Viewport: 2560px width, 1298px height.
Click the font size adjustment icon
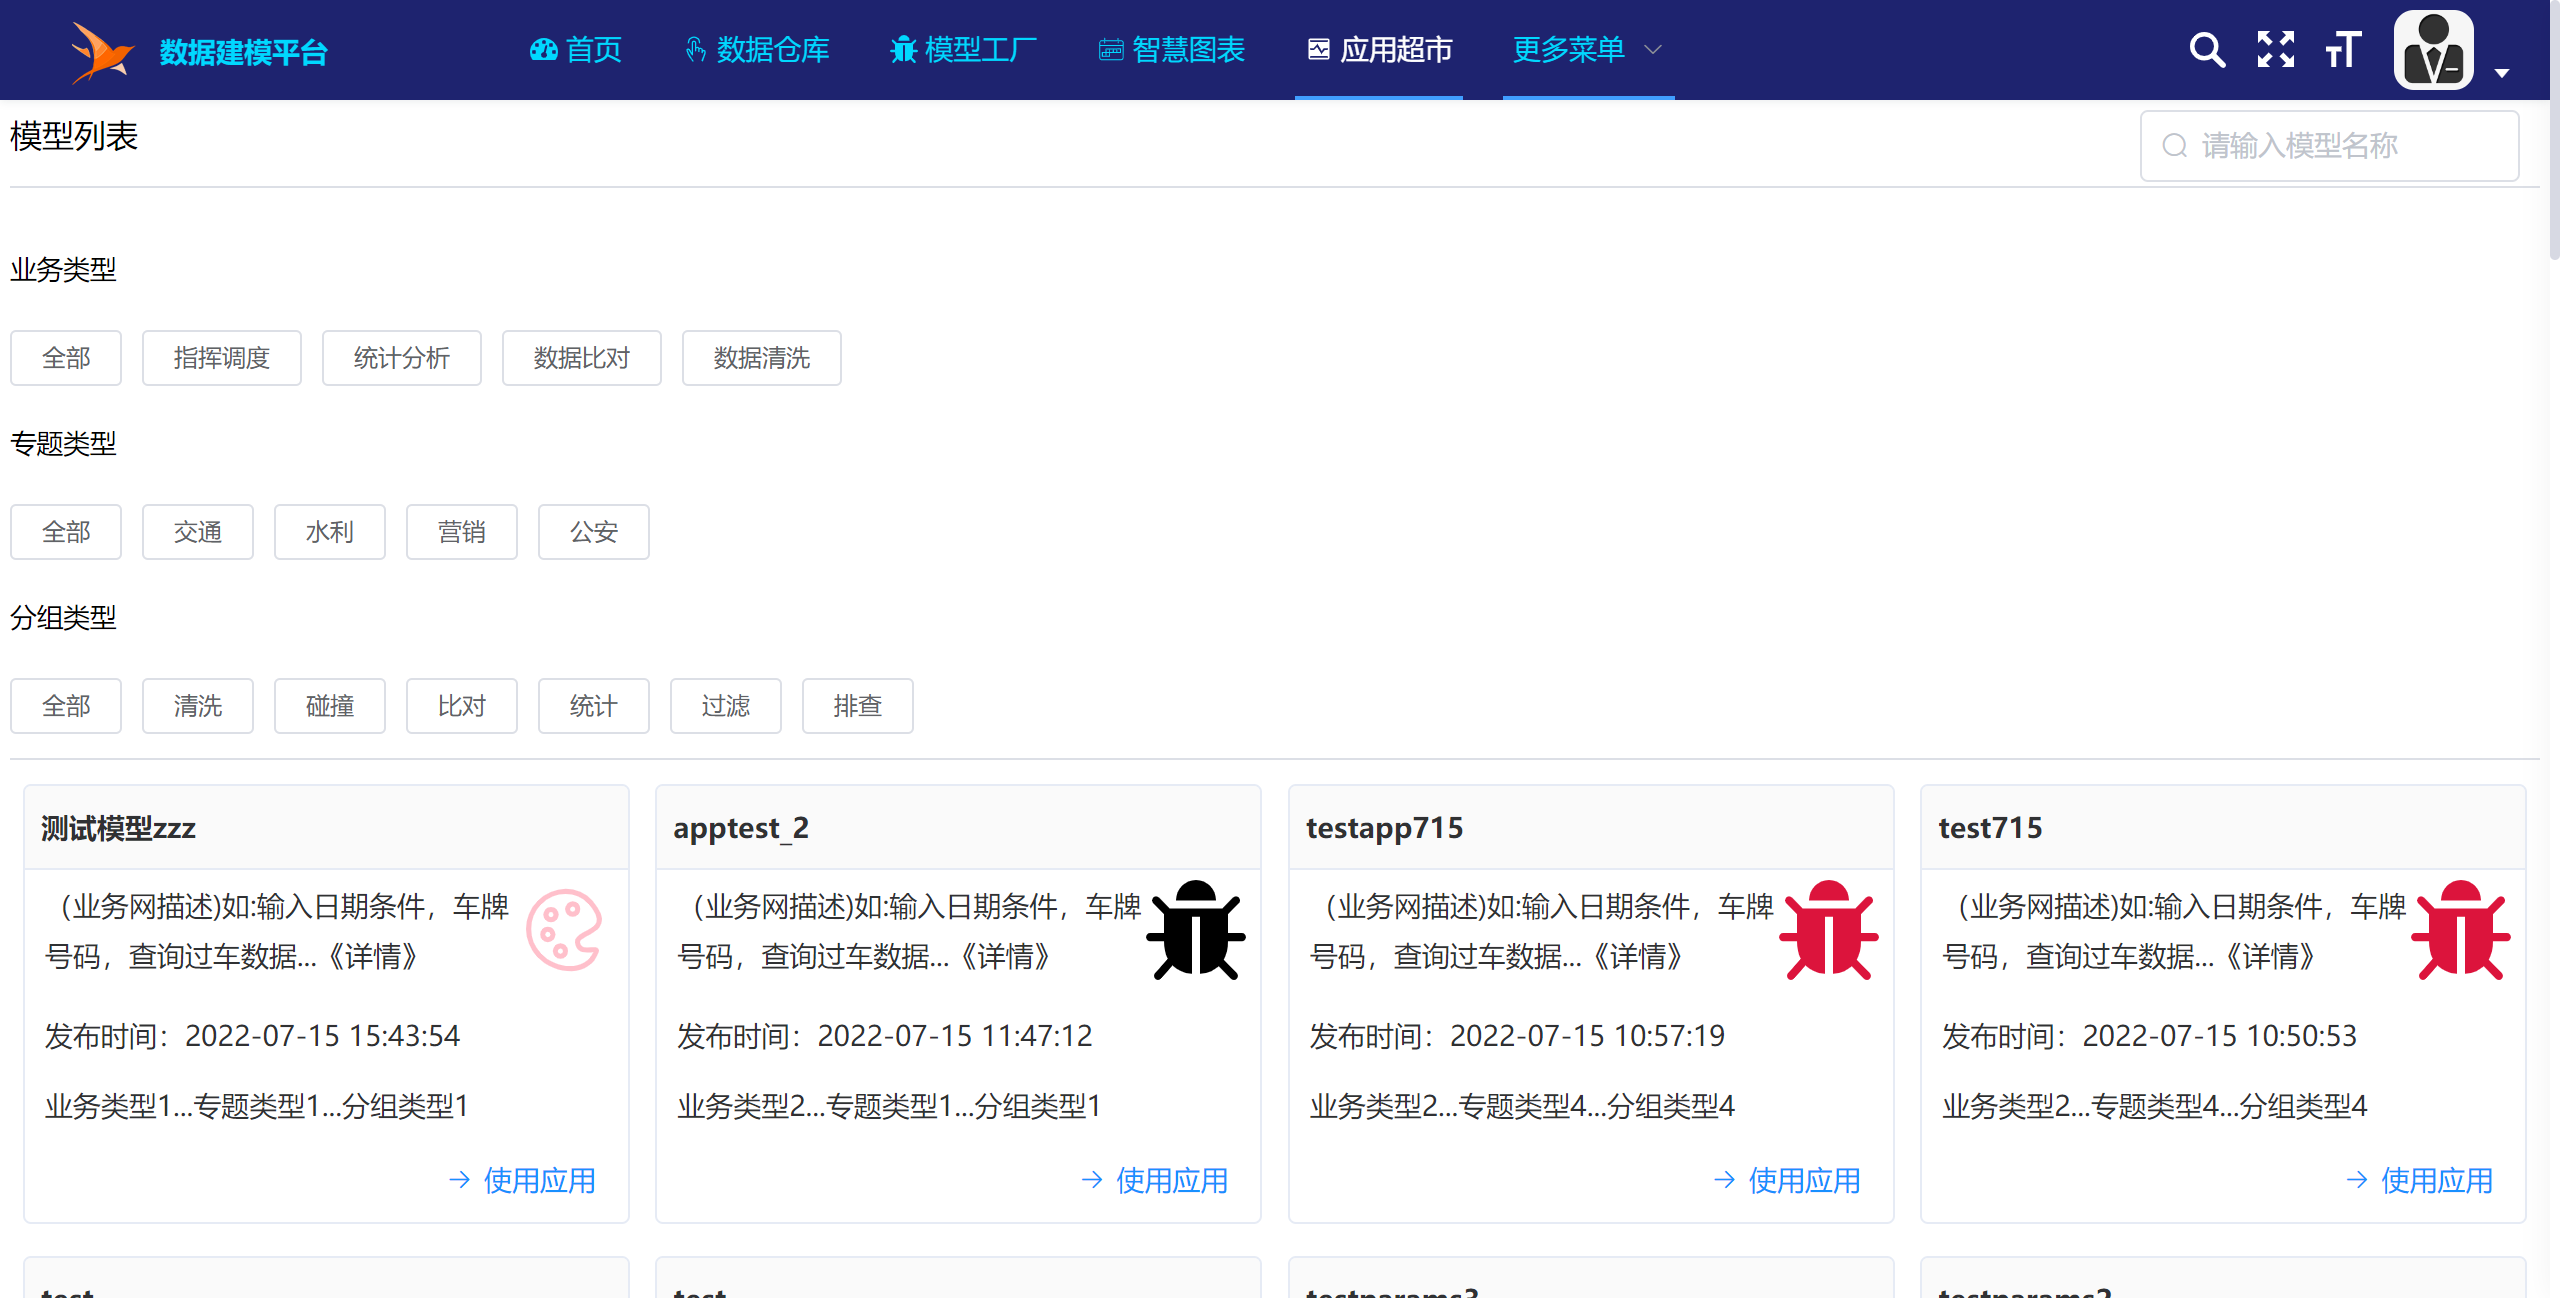(x=2343, y=49)
